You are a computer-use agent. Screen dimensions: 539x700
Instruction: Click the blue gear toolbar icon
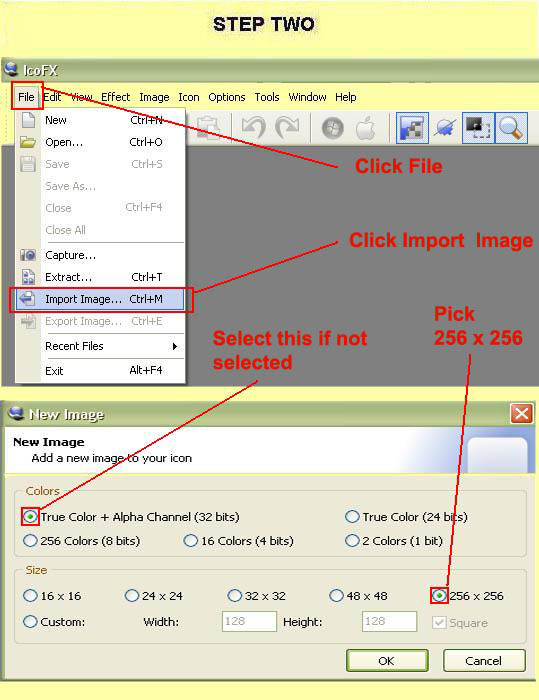click(x=445, y=128)
